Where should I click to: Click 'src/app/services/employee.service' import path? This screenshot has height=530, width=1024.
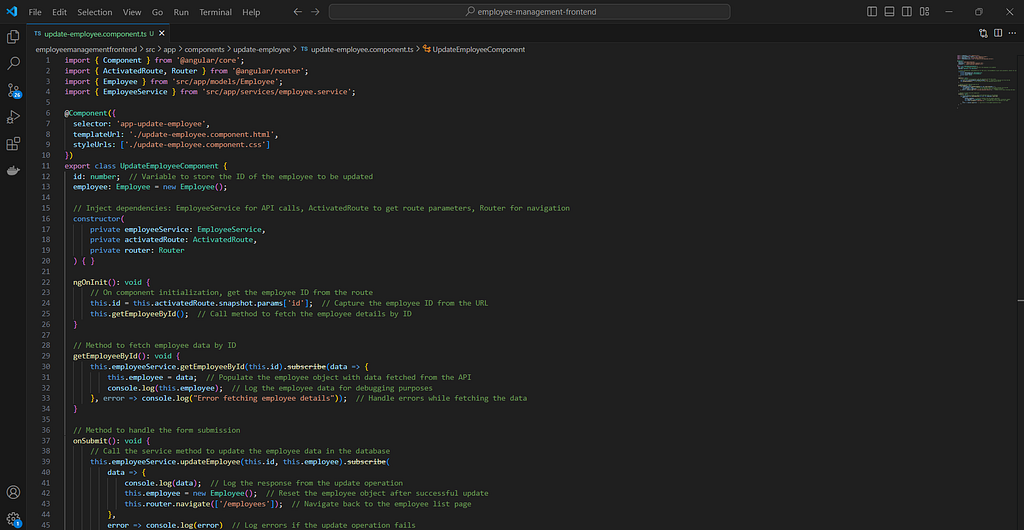click(278, 92)
